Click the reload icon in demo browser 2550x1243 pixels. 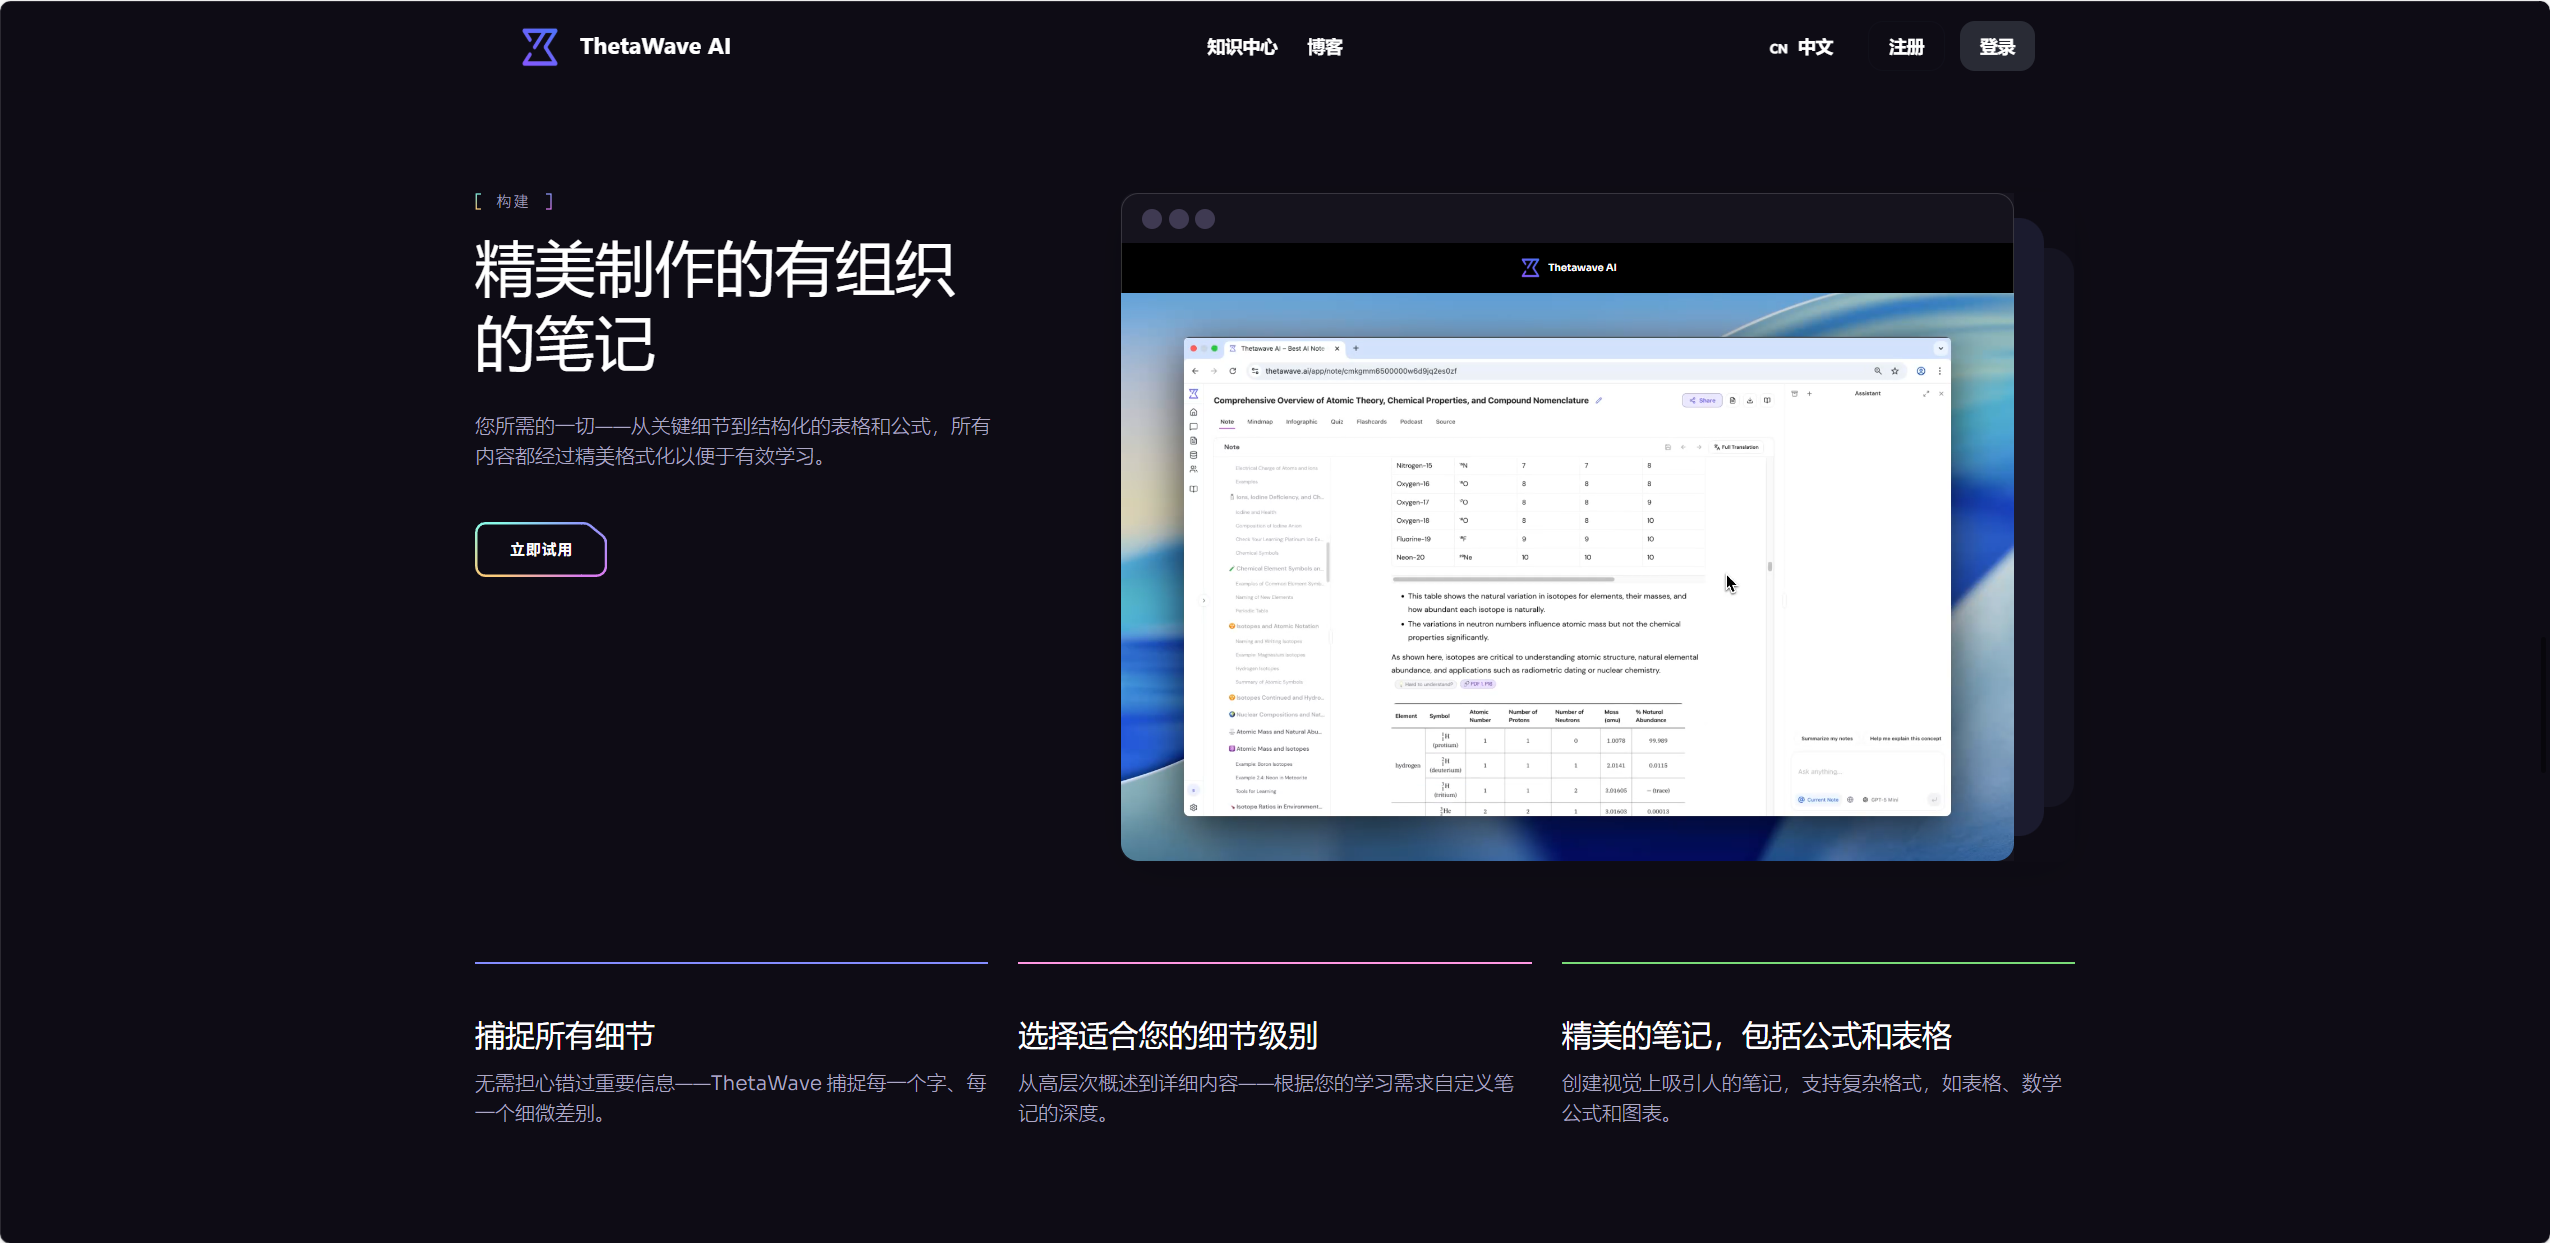click(x=1233, y=371)
